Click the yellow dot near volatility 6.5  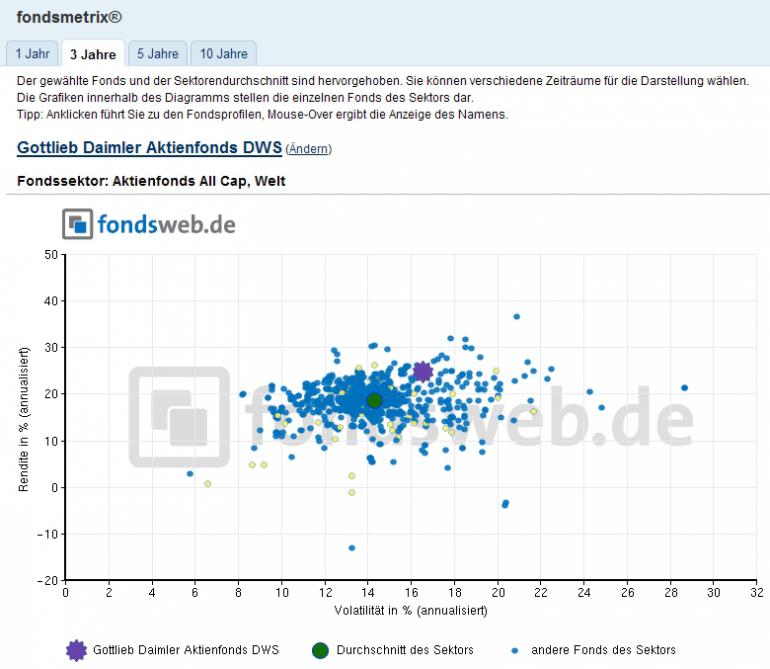[x=208, y=484]
